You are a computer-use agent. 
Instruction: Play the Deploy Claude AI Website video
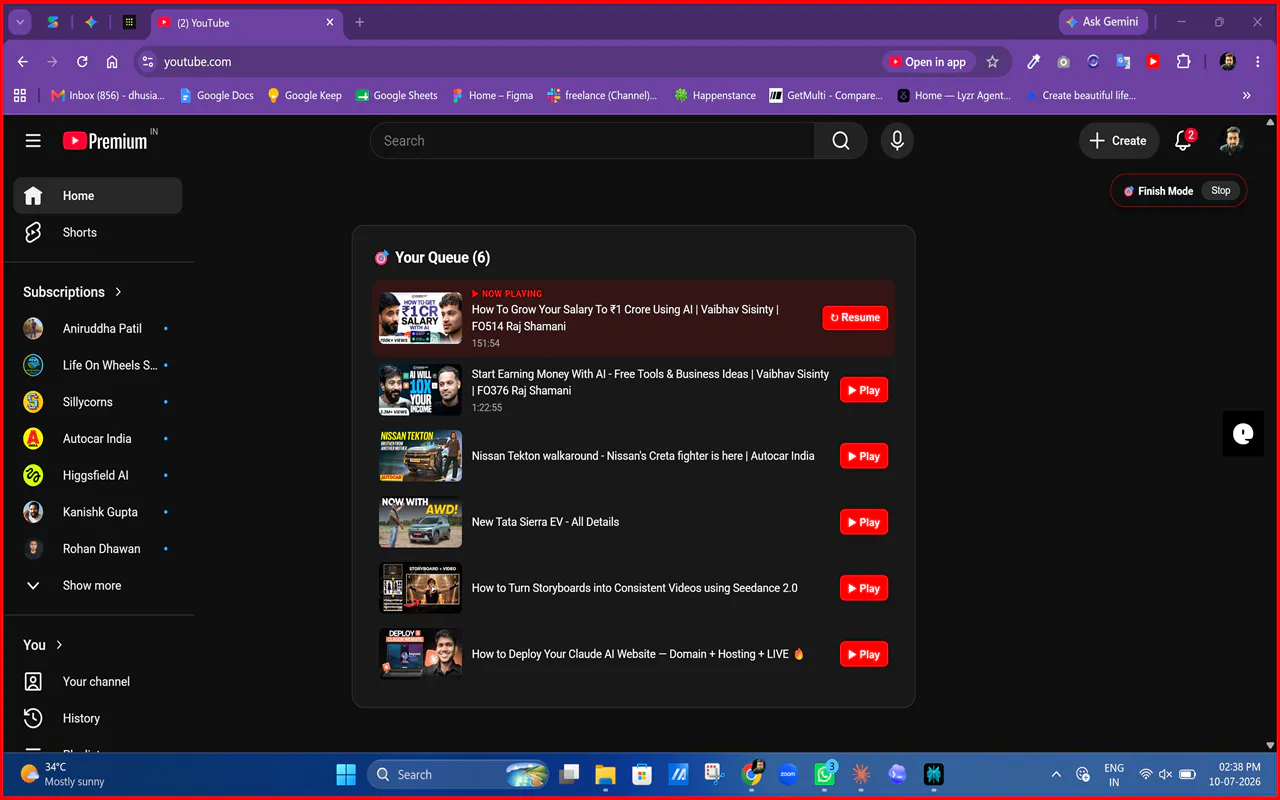(x=864, y=654)
